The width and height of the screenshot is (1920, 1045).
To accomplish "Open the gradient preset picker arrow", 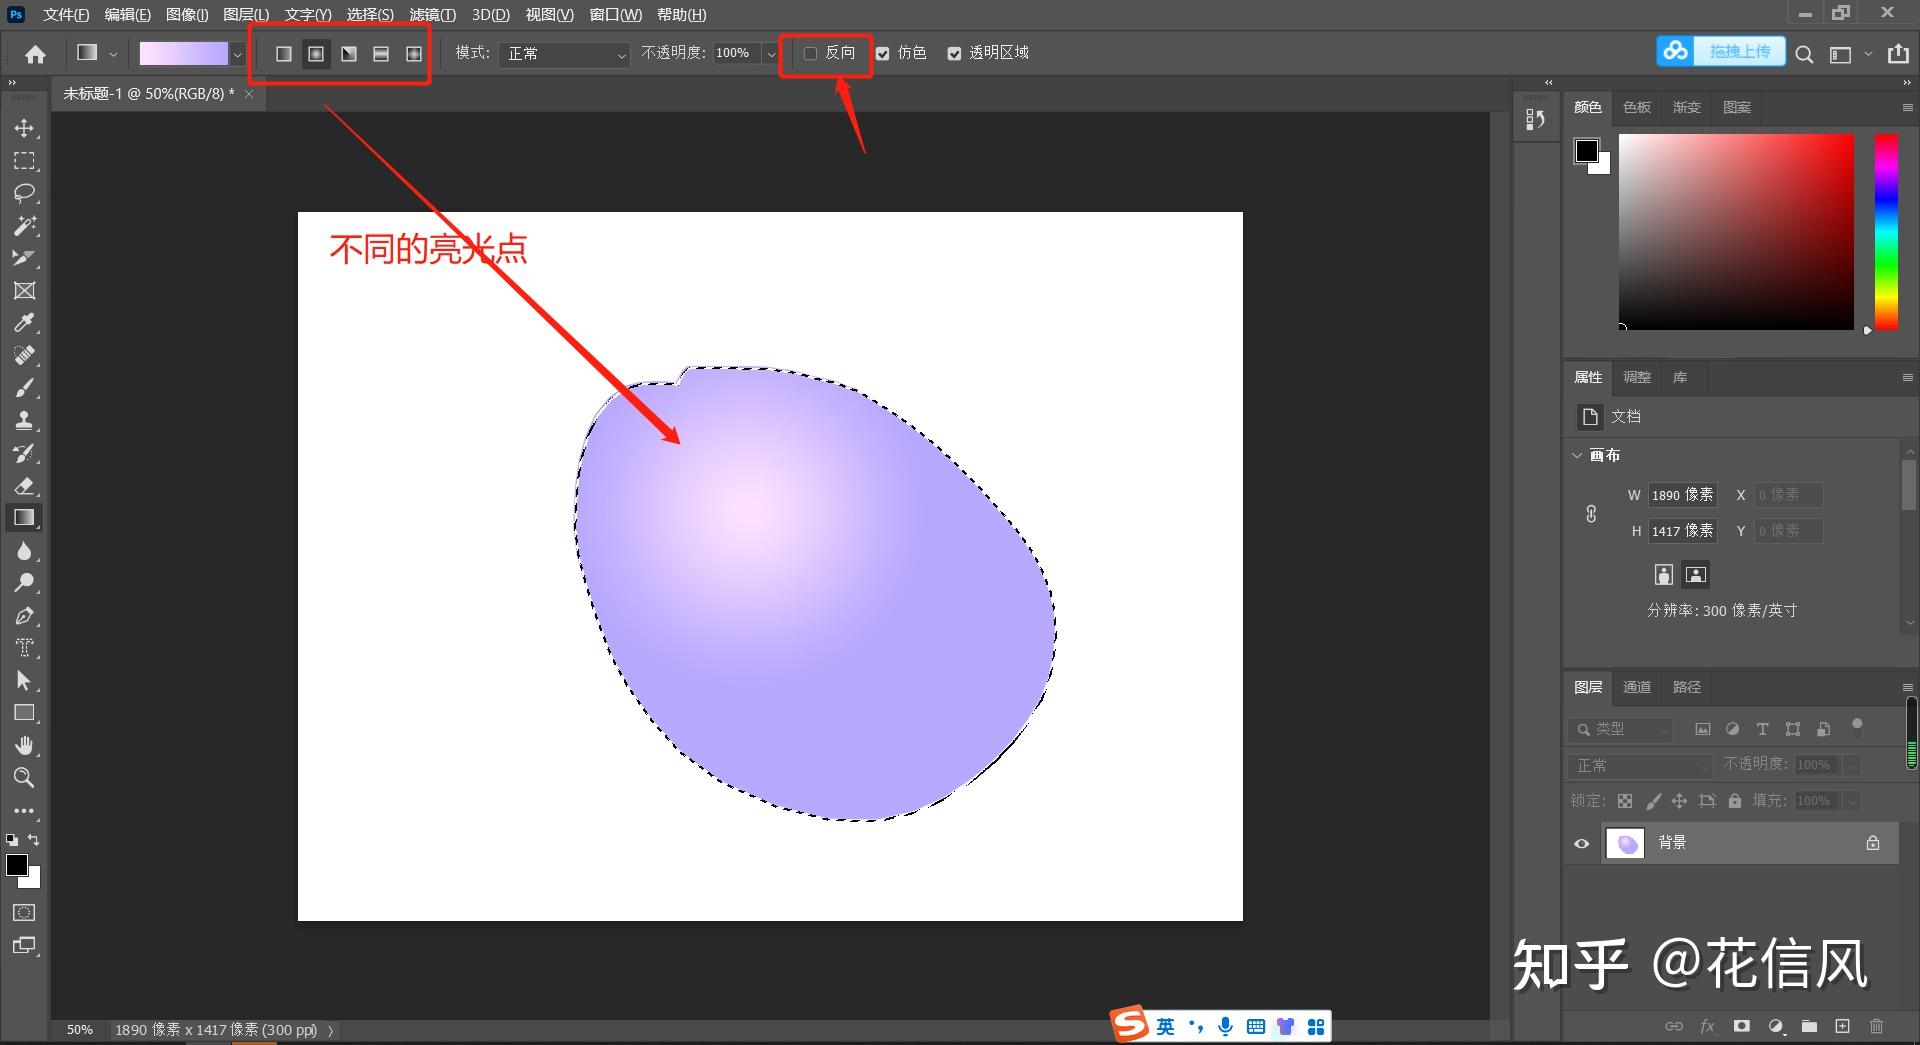I will pyautogui.click(x=238, y=54).
